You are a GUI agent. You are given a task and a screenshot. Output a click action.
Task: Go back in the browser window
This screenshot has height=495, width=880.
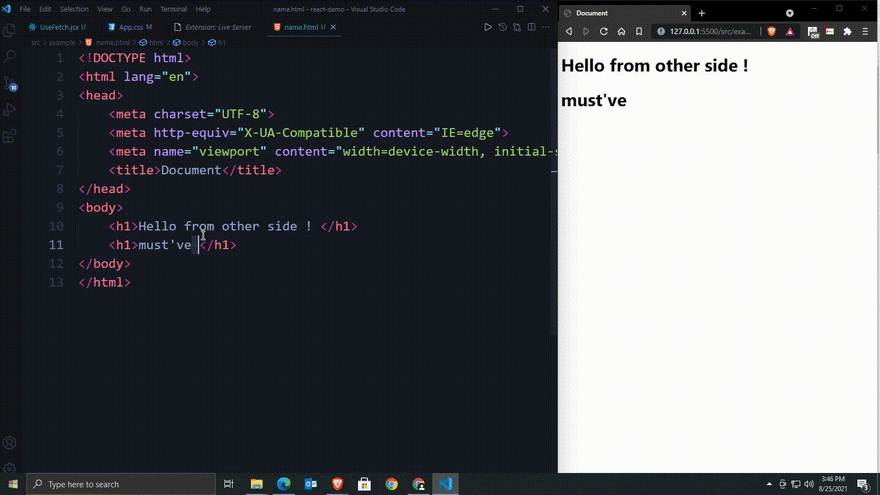click(569, 31)
